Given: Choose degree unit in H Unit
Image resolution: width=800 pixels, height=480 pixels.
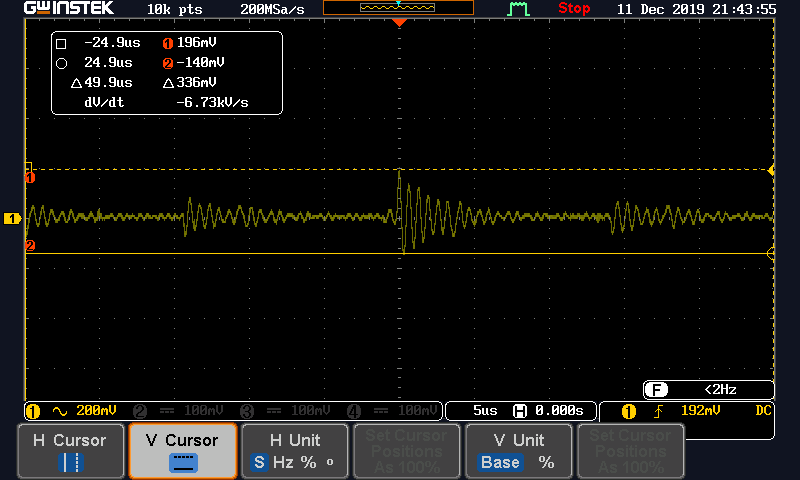Looking at the screenshot, I should point(330,462).
